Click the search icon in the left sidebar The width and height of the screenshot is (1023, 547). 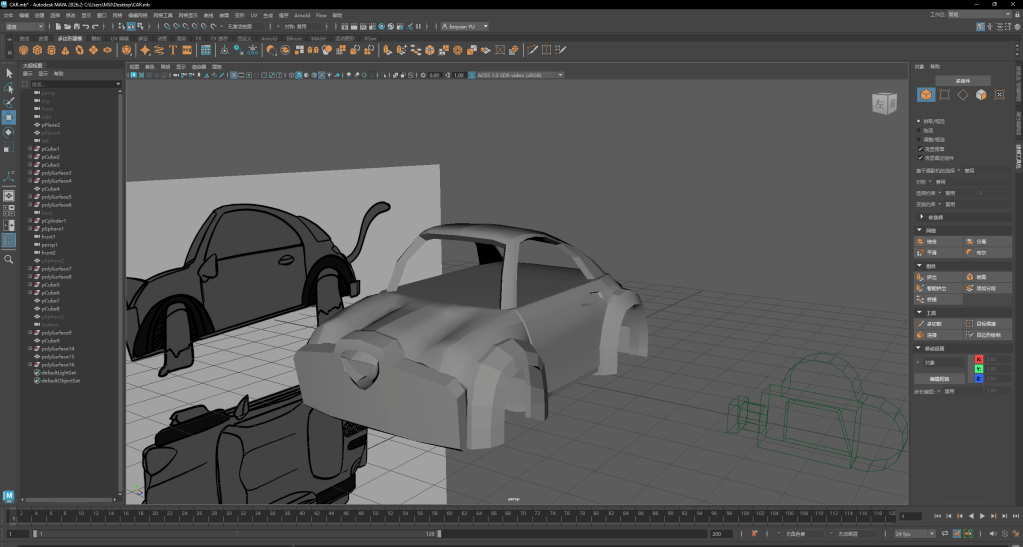click(9, 259)
